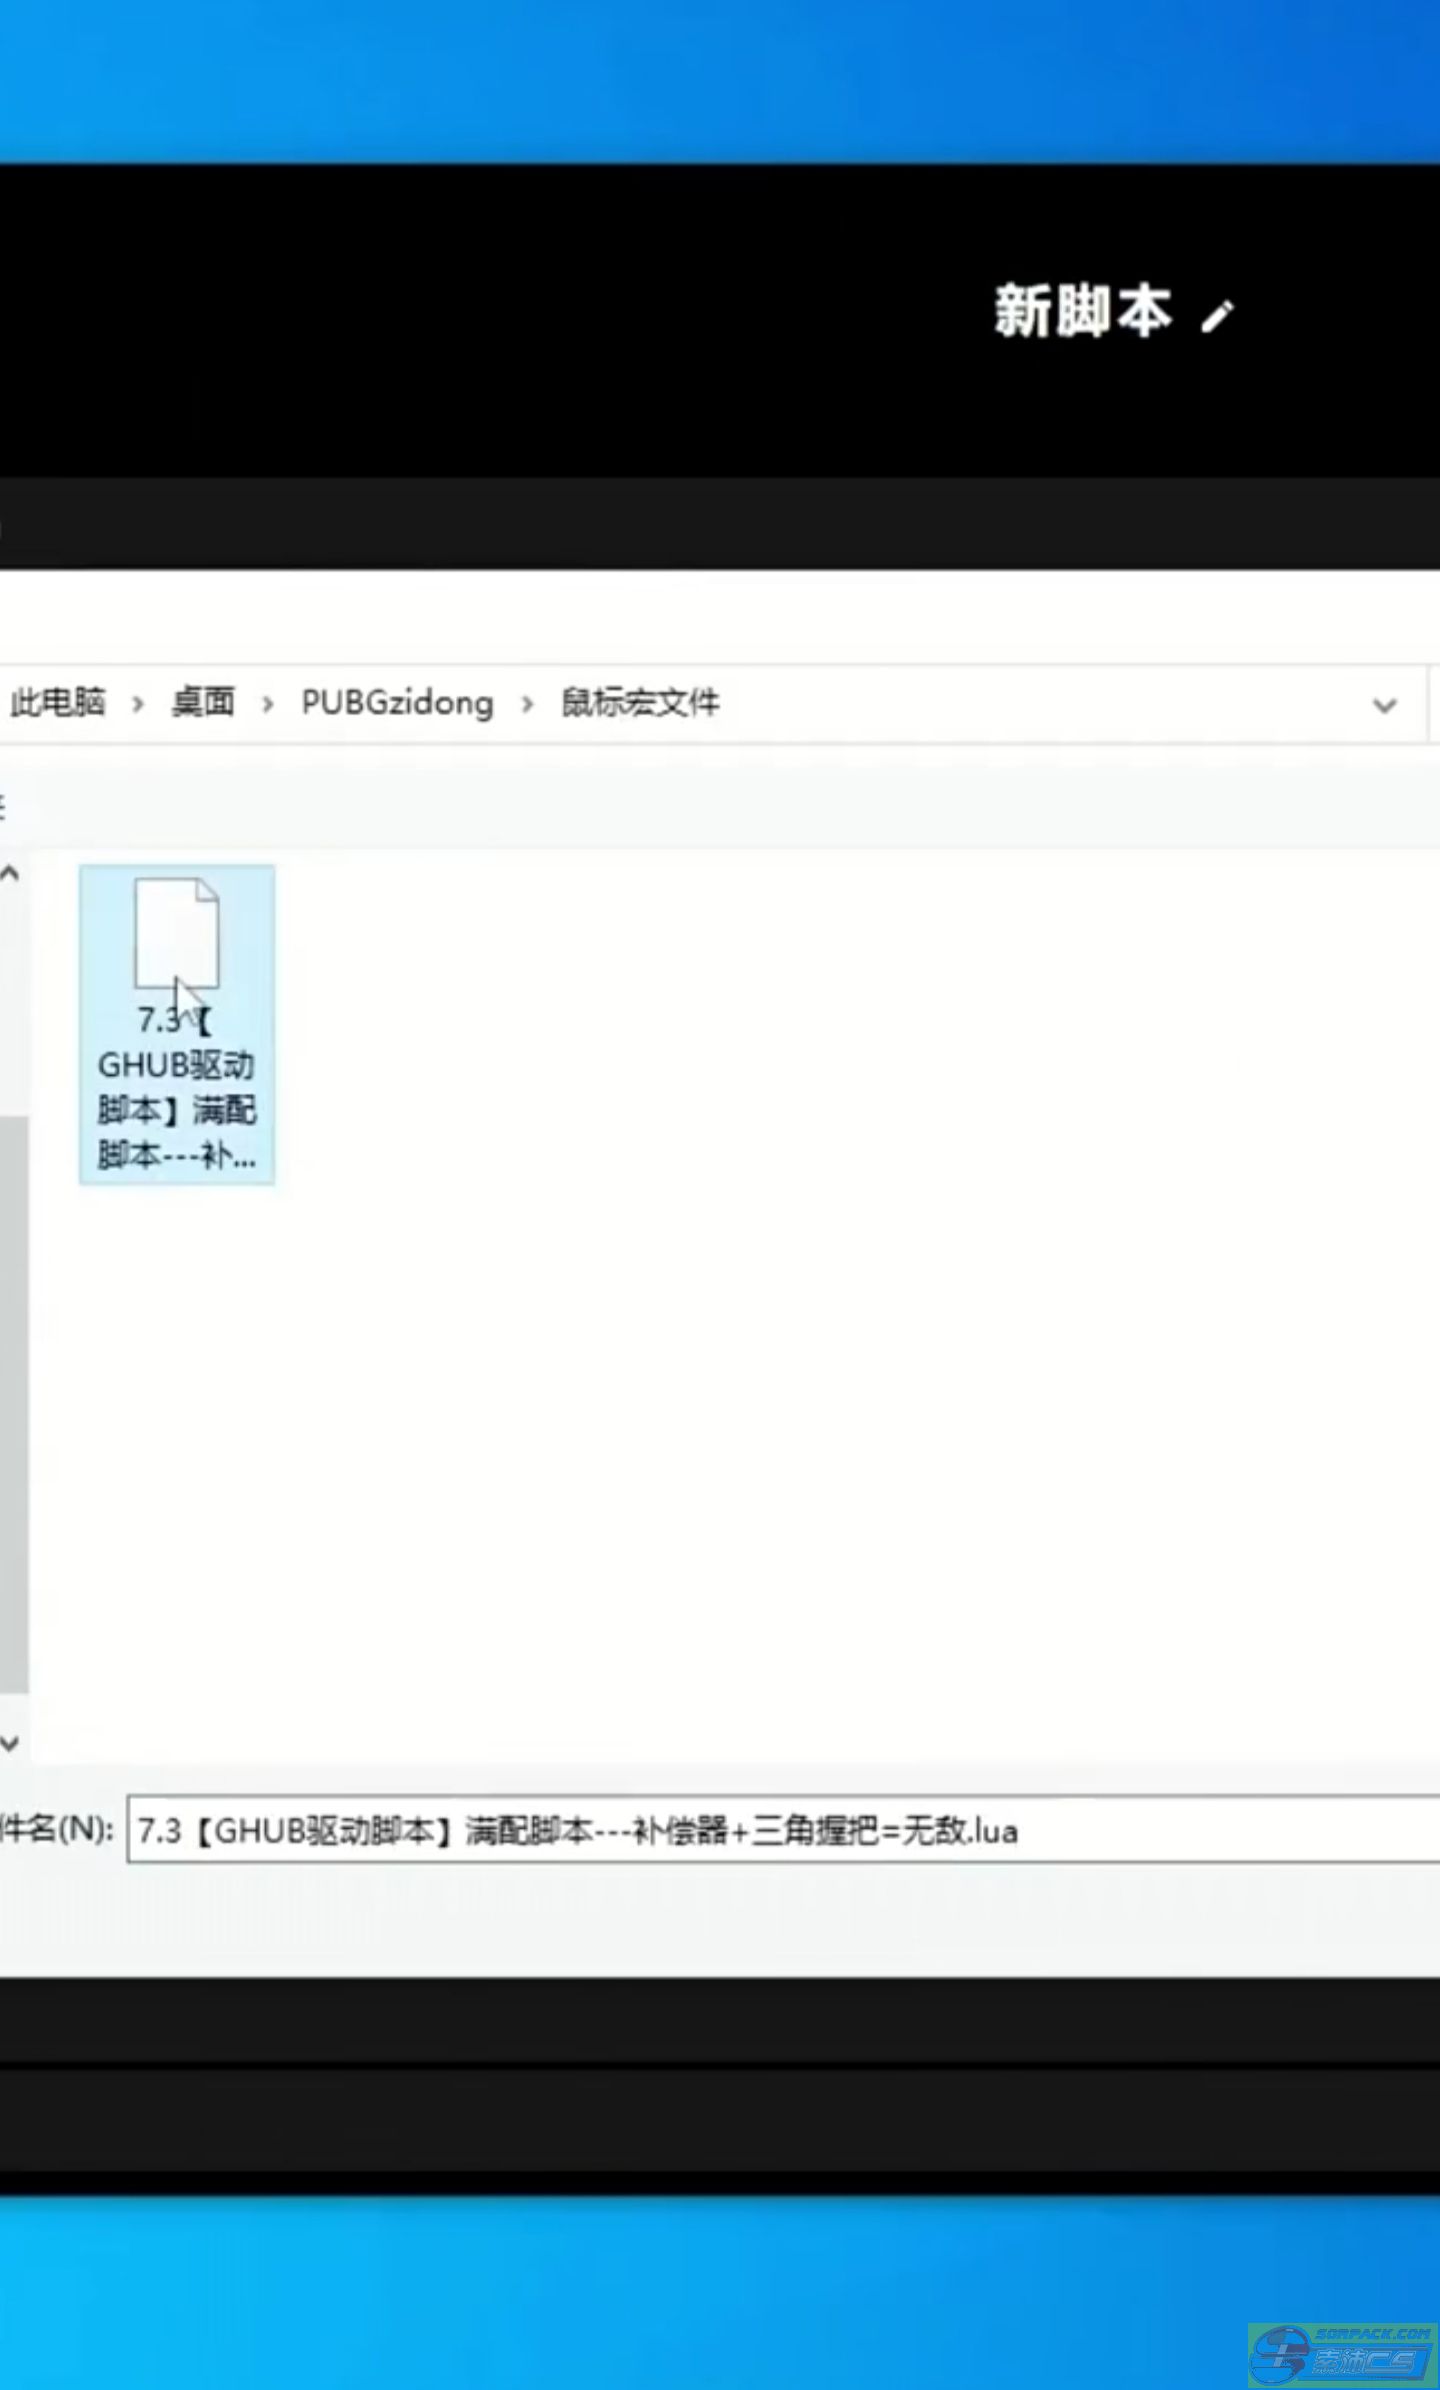Expand the chevron after 此电脑
The width and height of the screenshot is (1440, 2390).
pyautogui.click(x=138, y=704)
